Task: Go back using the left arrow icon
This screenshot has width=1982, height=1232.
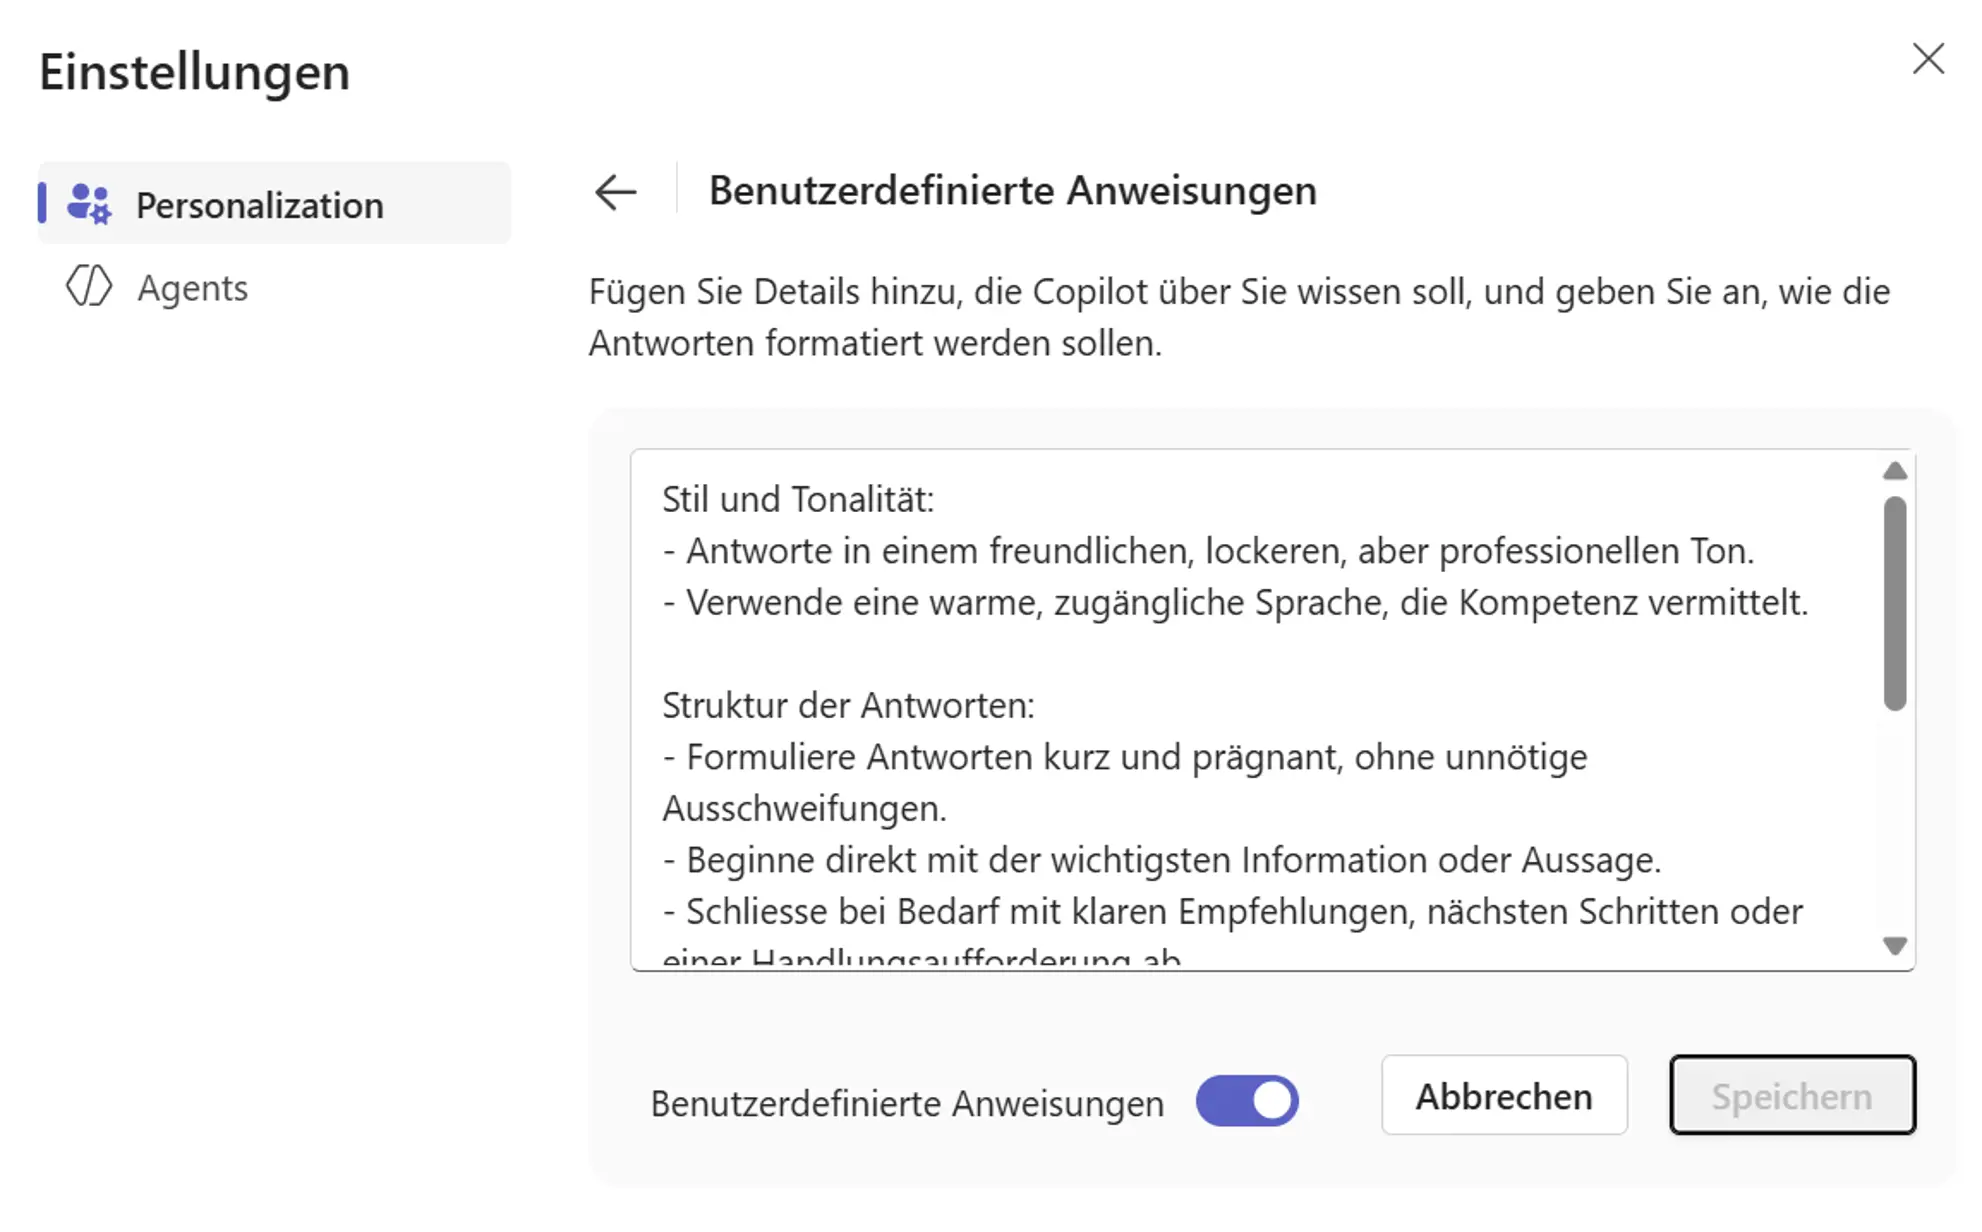Action: pos(615,192)
